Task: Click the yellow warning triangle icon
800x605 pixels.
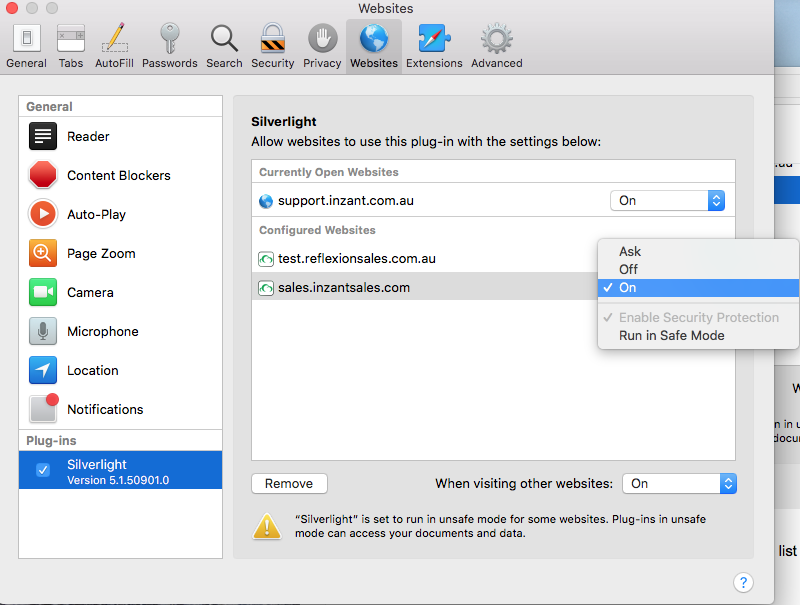Action: (267, 526)
